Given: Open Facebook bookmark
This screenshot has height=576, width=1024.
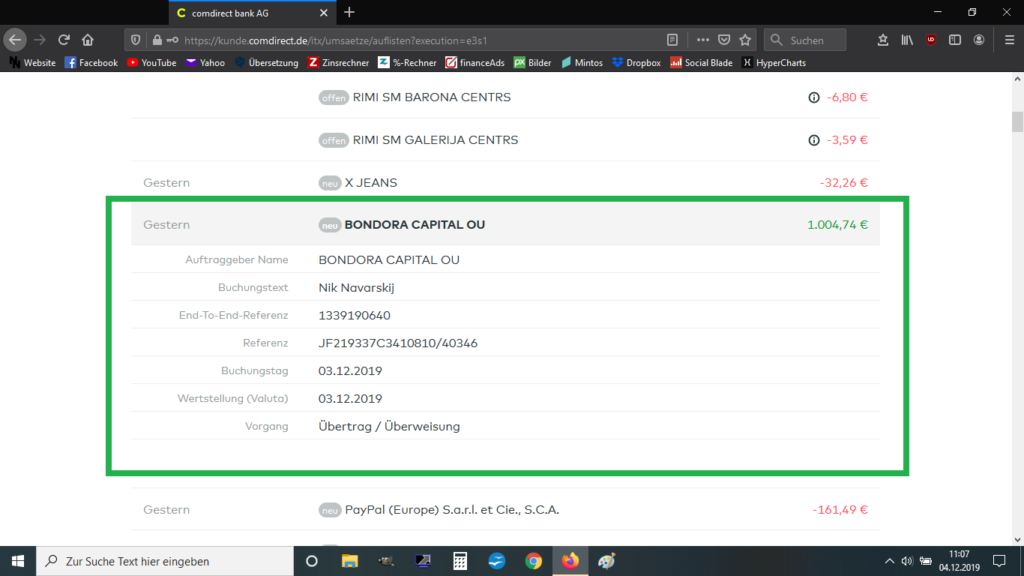Looking at the screenshot, I should point(91,63).
